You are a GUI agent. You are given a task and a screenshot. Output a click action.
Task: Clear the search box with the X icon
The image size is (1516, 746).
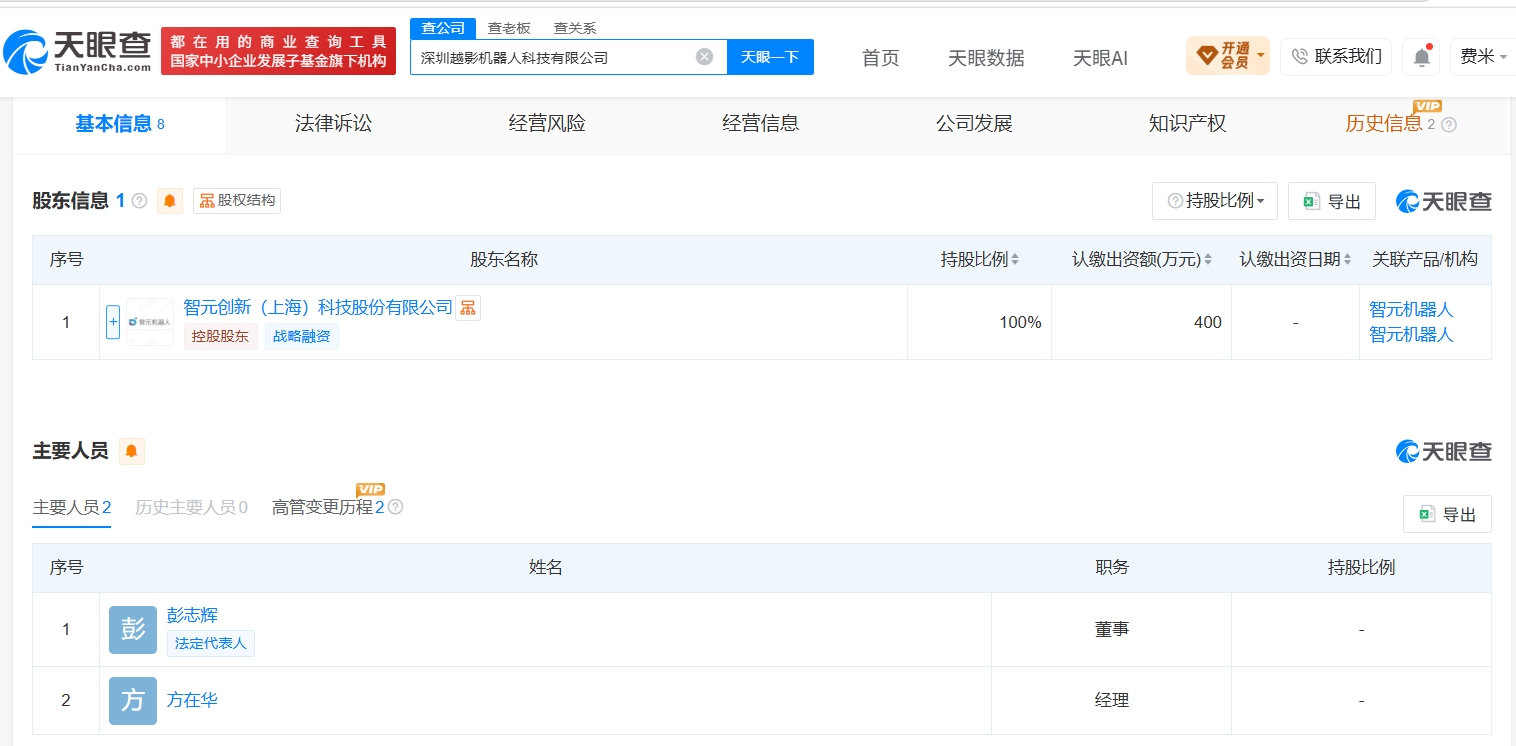[x=704, y=57]
